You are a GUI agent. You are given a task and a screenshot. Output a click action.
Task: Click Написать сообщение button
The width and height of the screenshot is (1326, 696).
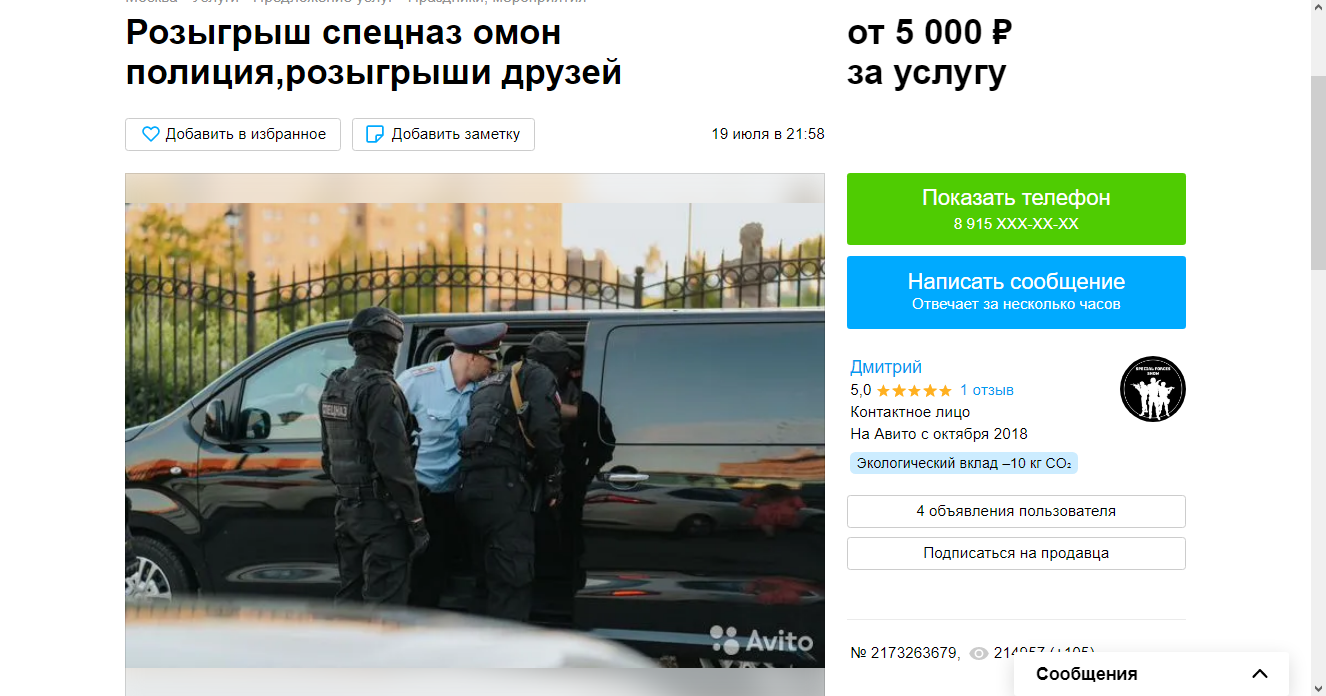pos(1016,292)
